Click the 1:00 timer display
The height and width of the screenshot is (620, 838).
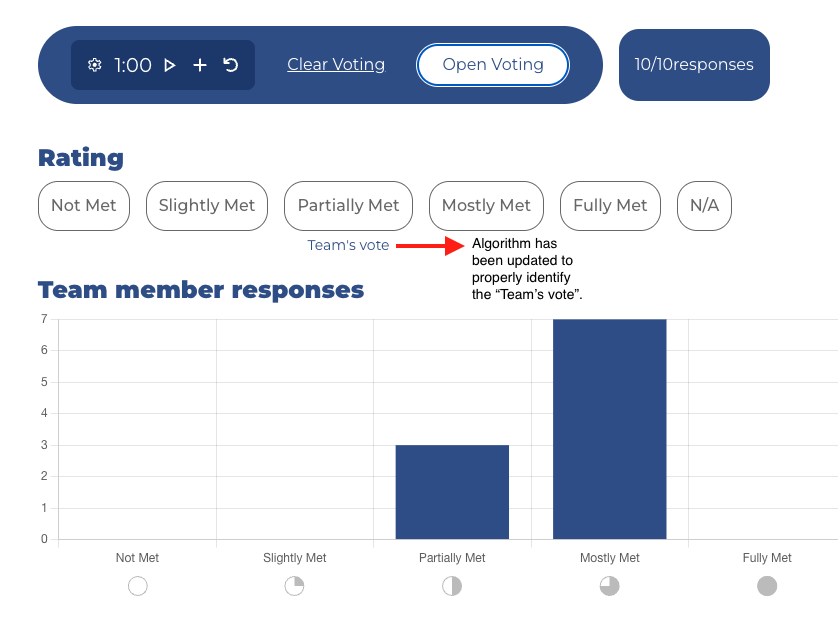point(133,65)
